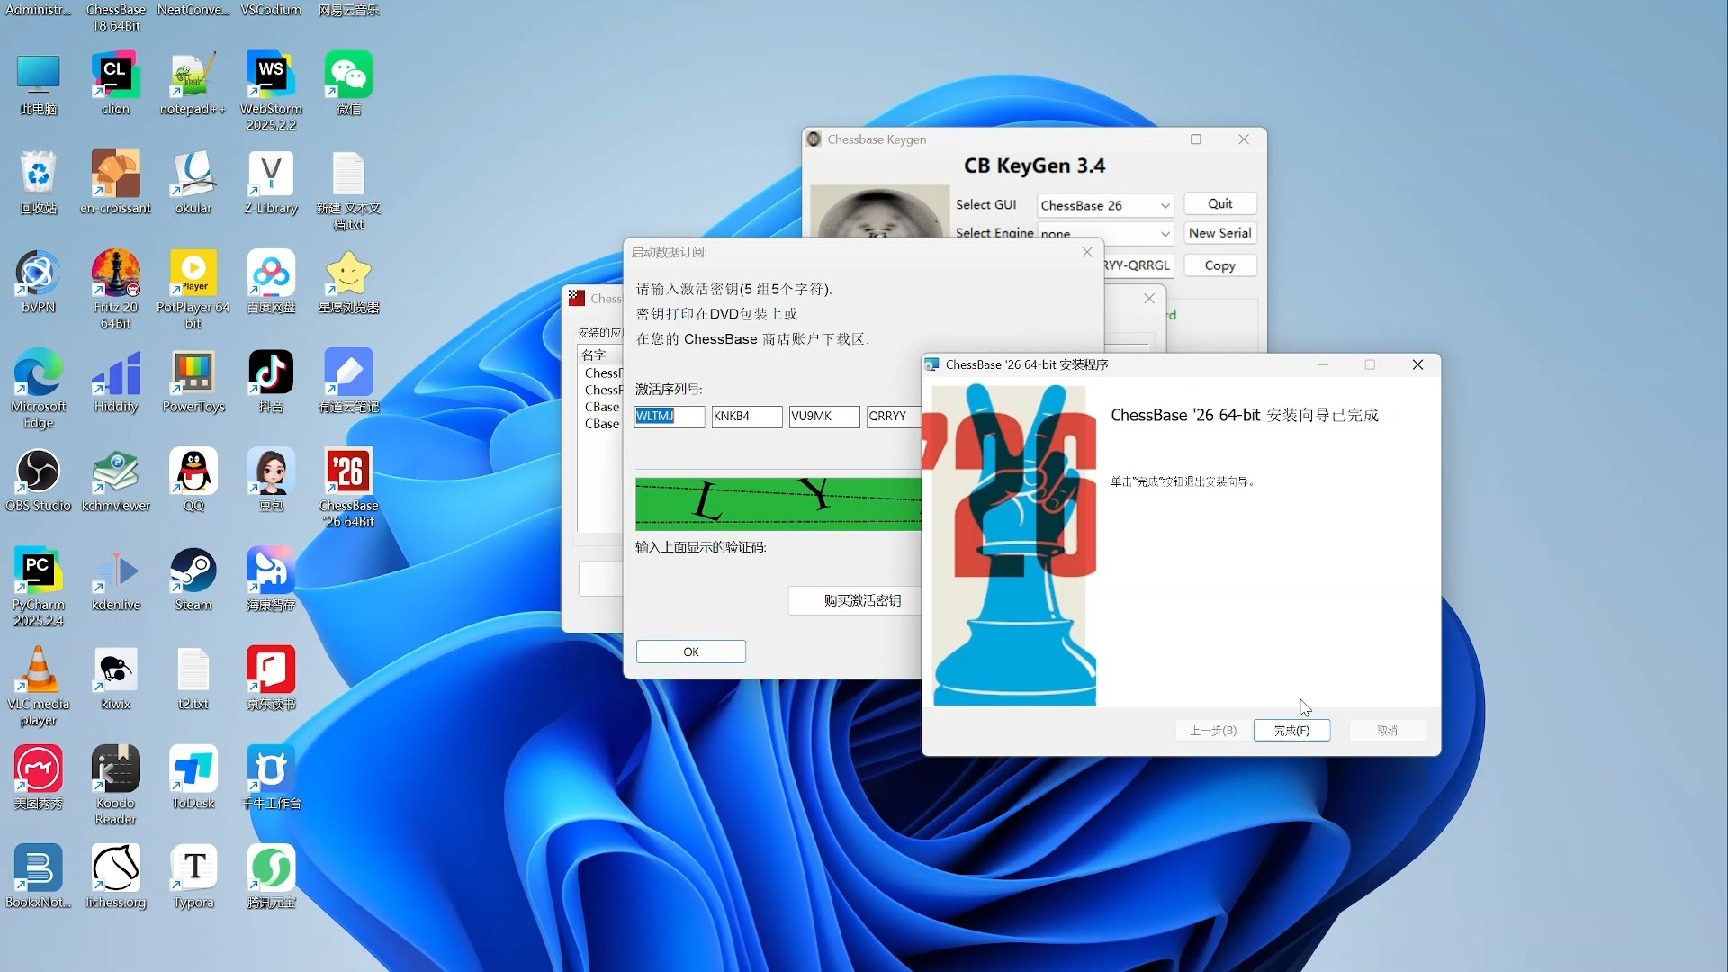The height and width of the screenshot is (972, 1728).
Task: Open the 此电脑 (This PC) desktop icon
Action: (38, 84)
